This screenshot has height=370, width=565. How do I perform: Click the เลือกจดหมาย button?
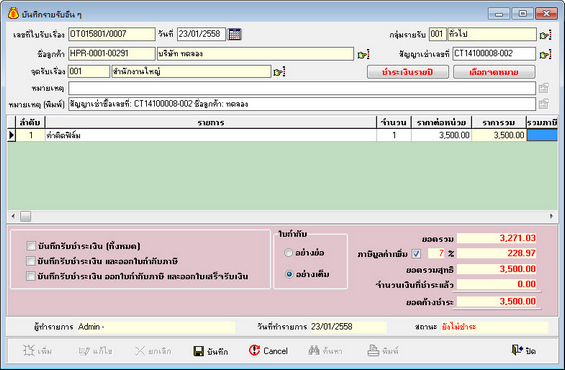(494, 72)
